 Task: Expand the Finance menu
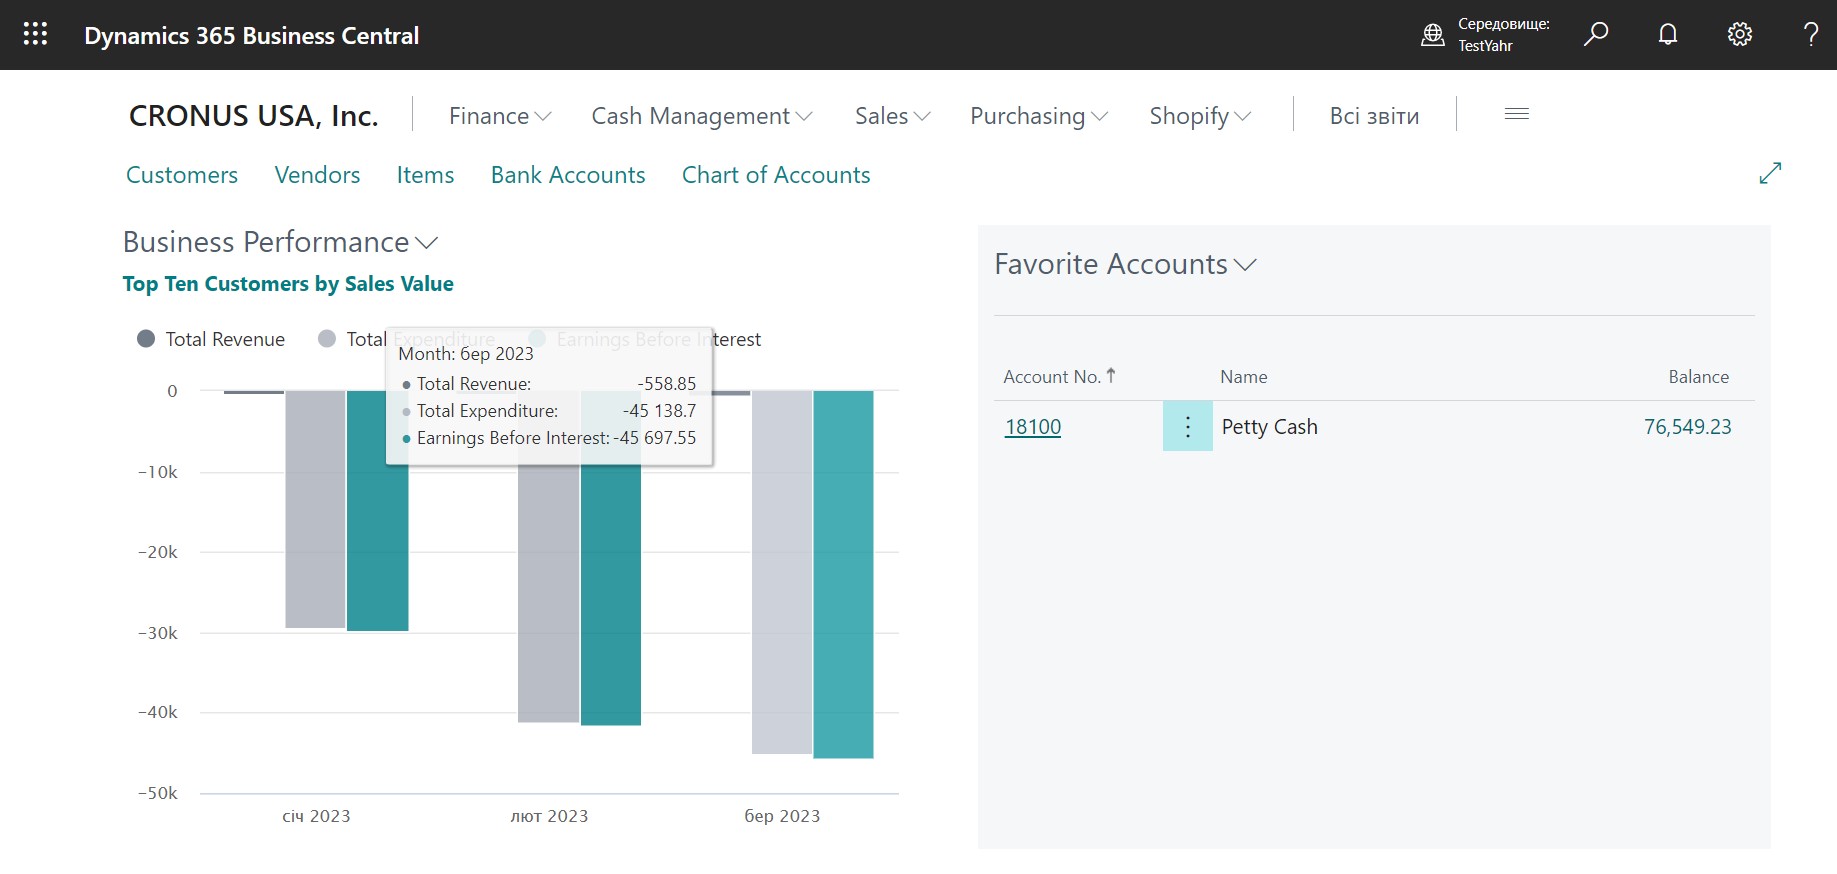[x=499, y=116]
